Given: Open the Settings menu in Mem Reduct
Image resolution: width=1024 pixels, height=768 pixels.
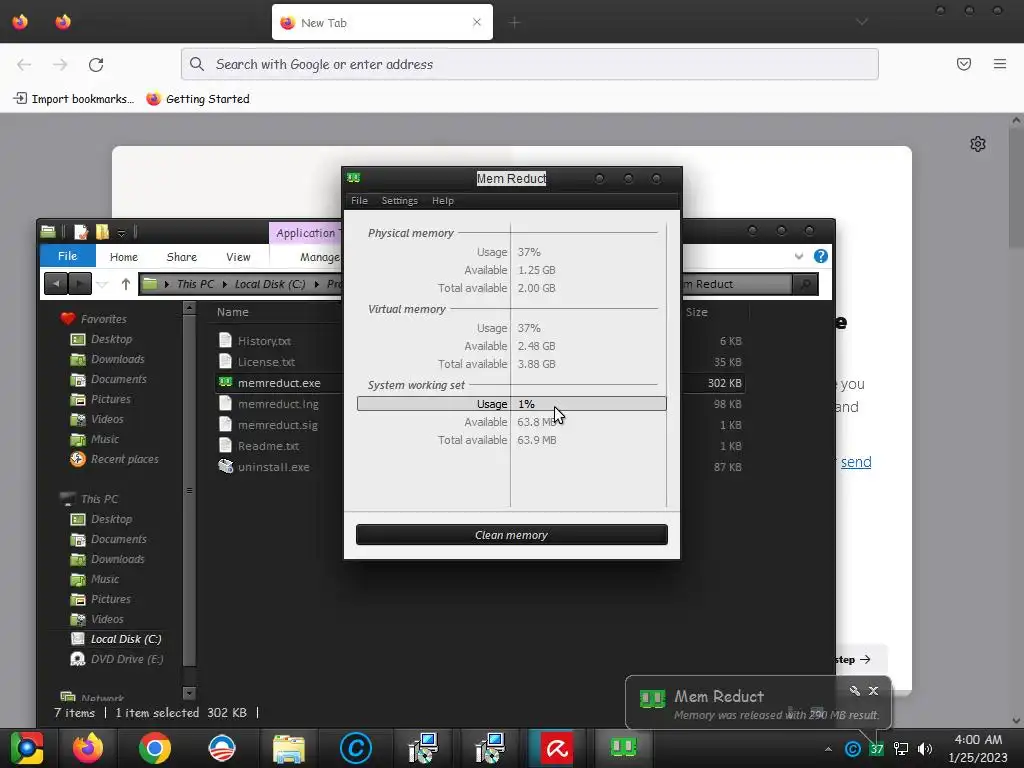Looking at the screenshot, I should pos(399,200).
